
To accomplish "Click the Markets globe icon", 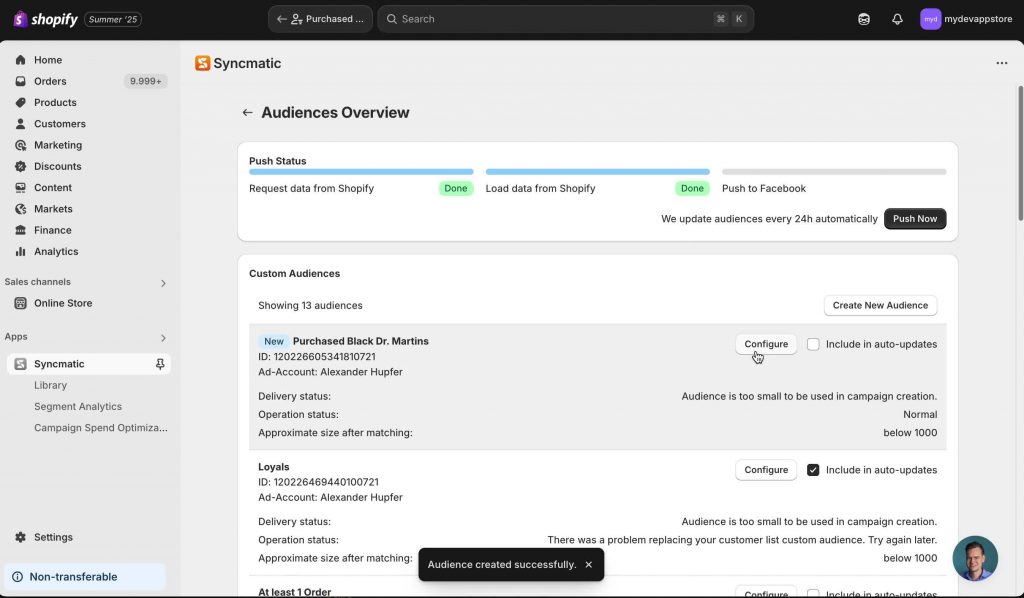I will (x=20, y=209).
